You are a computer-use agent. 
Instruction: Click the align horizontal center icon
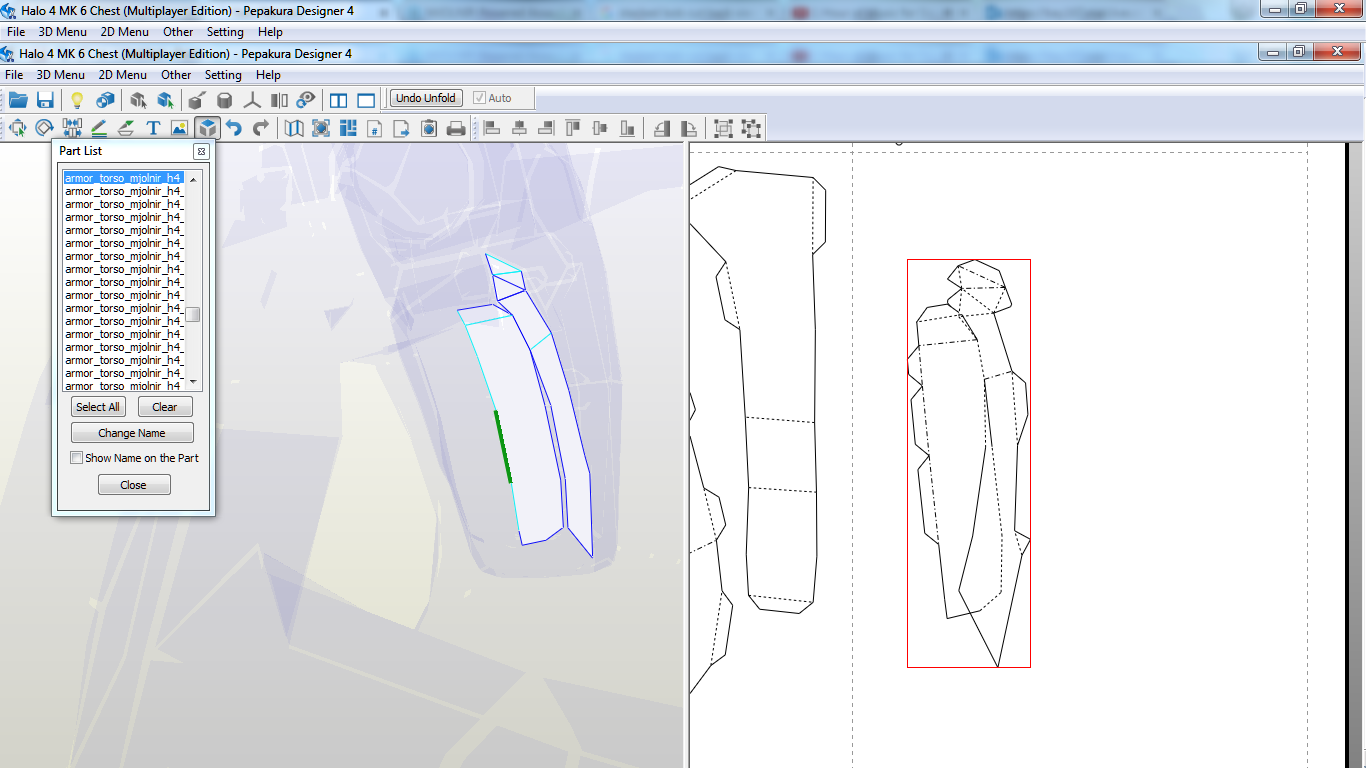pos(519,128)
